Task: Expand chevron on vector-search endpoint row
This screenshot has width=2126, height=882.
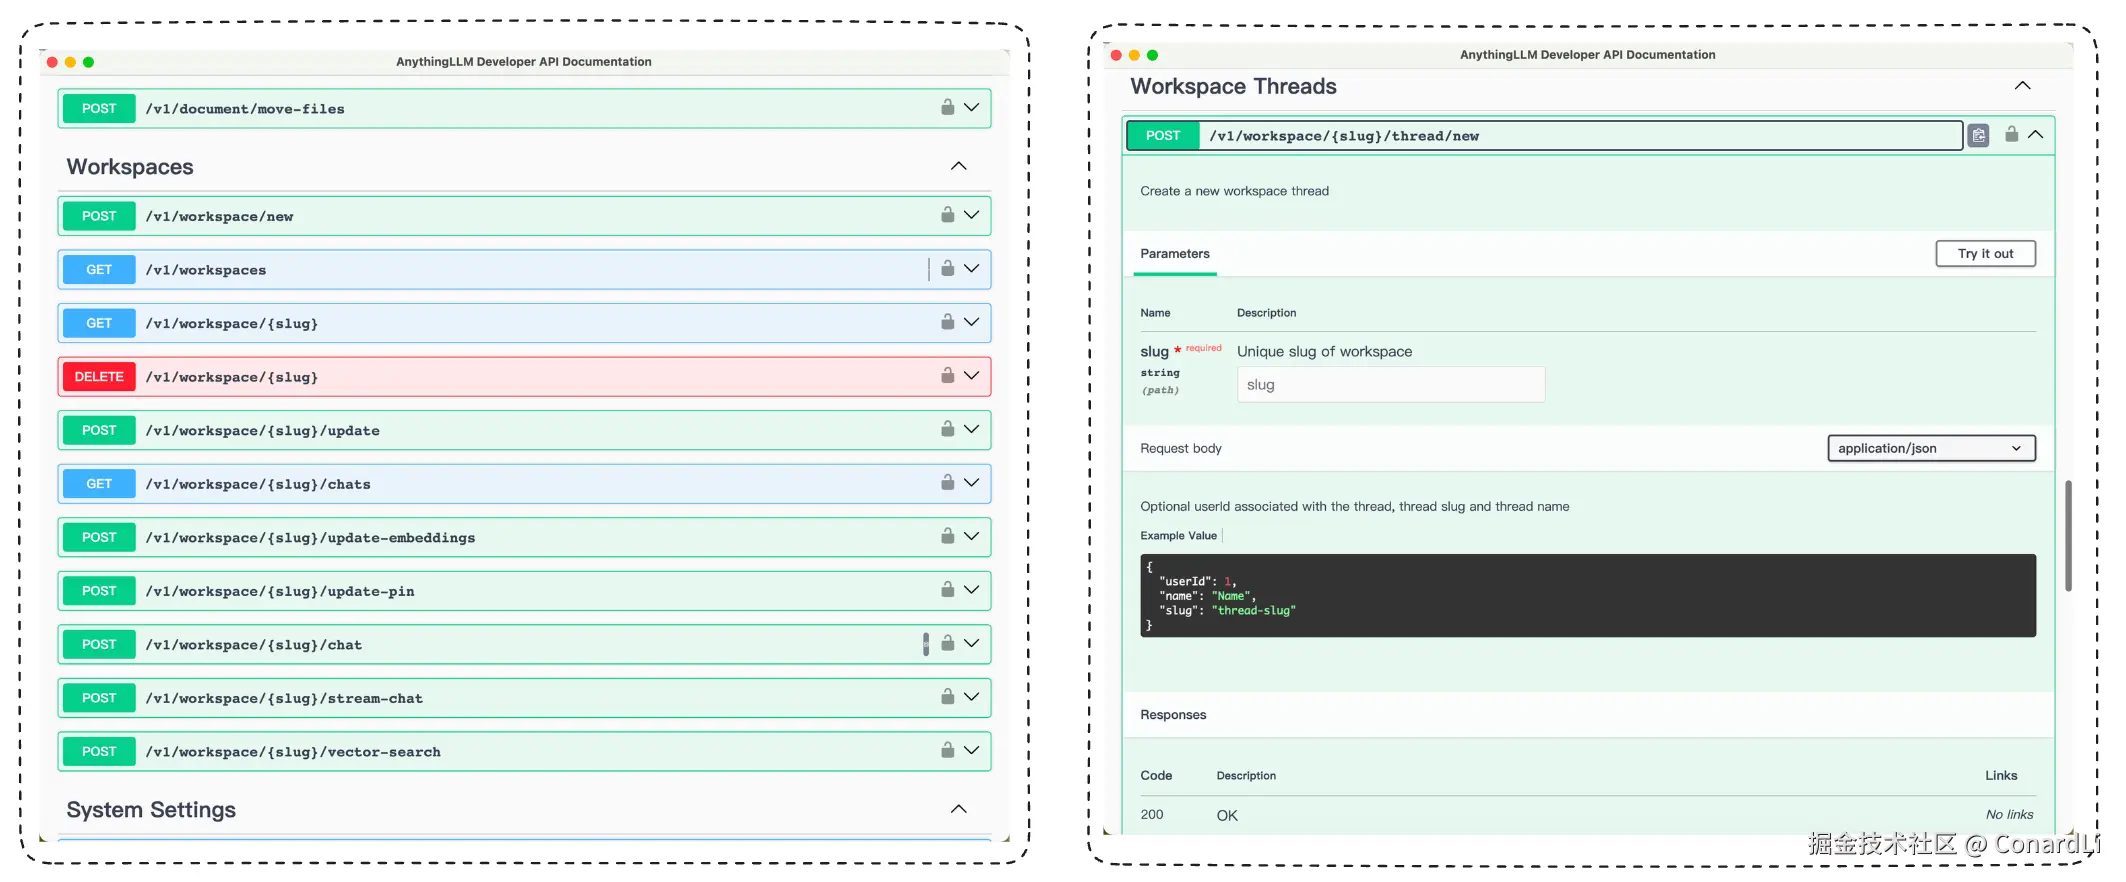Action: click(x=971, y=750)
